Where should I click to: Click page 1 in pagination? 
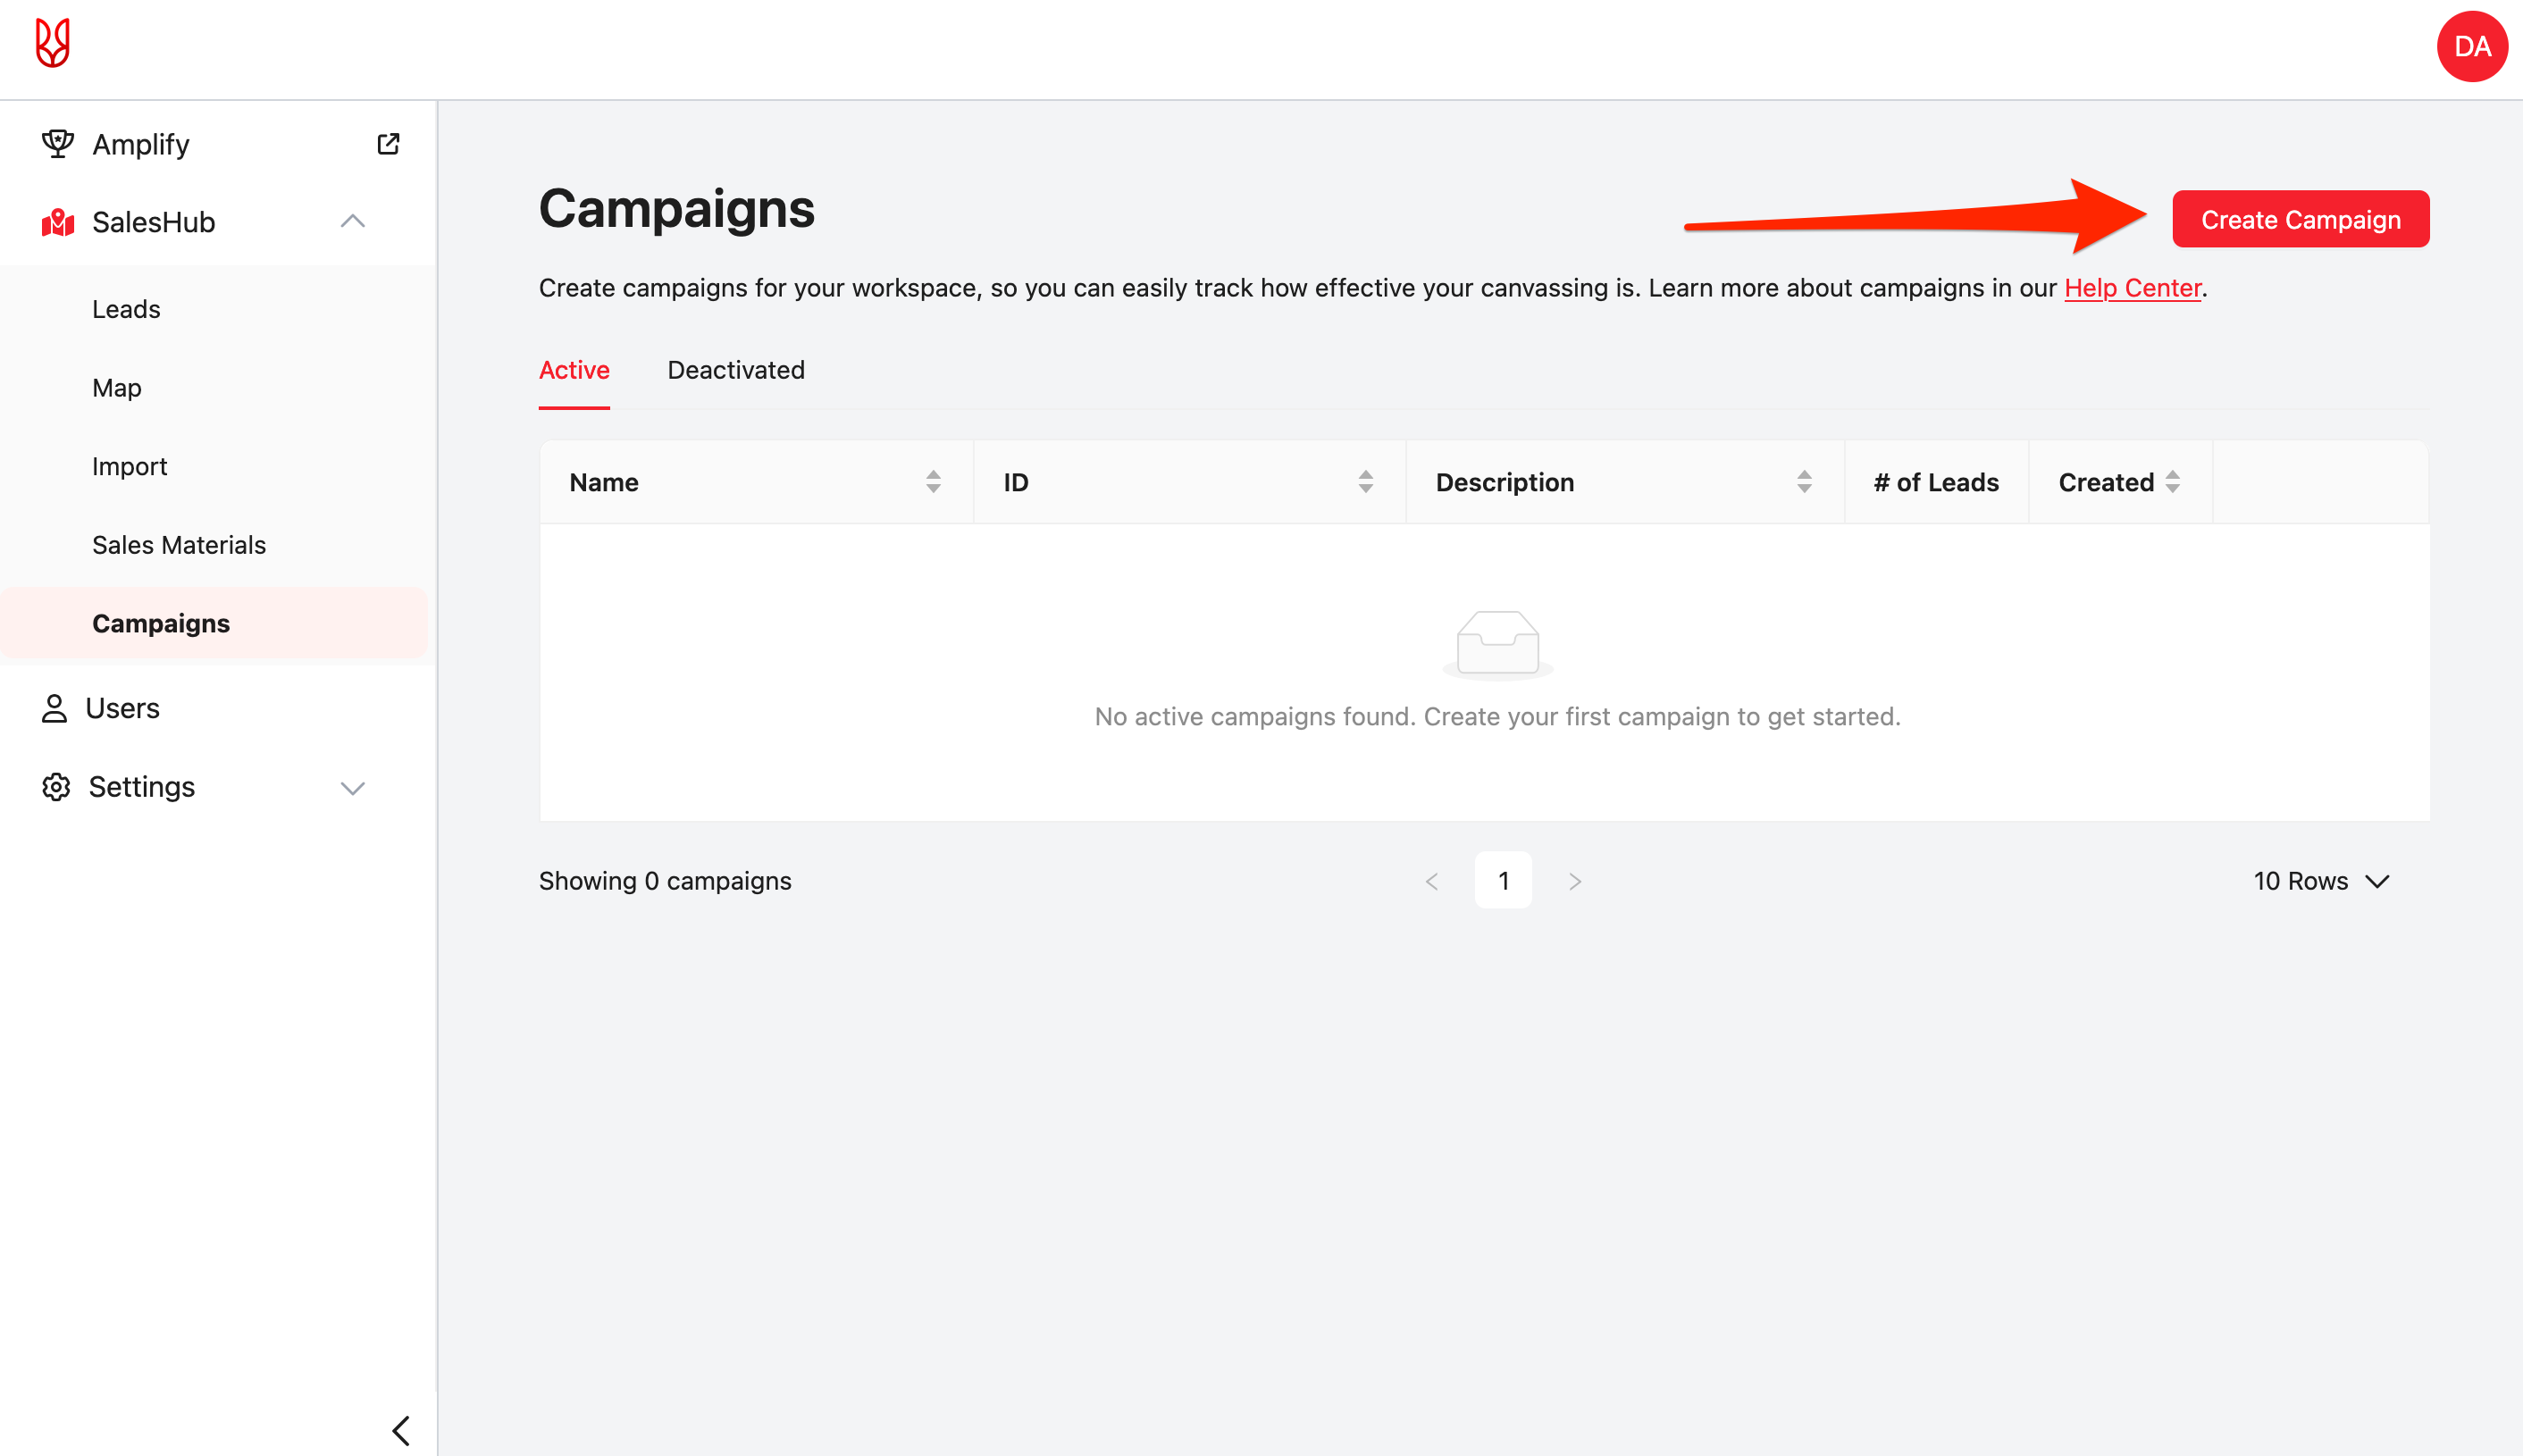1503,881
